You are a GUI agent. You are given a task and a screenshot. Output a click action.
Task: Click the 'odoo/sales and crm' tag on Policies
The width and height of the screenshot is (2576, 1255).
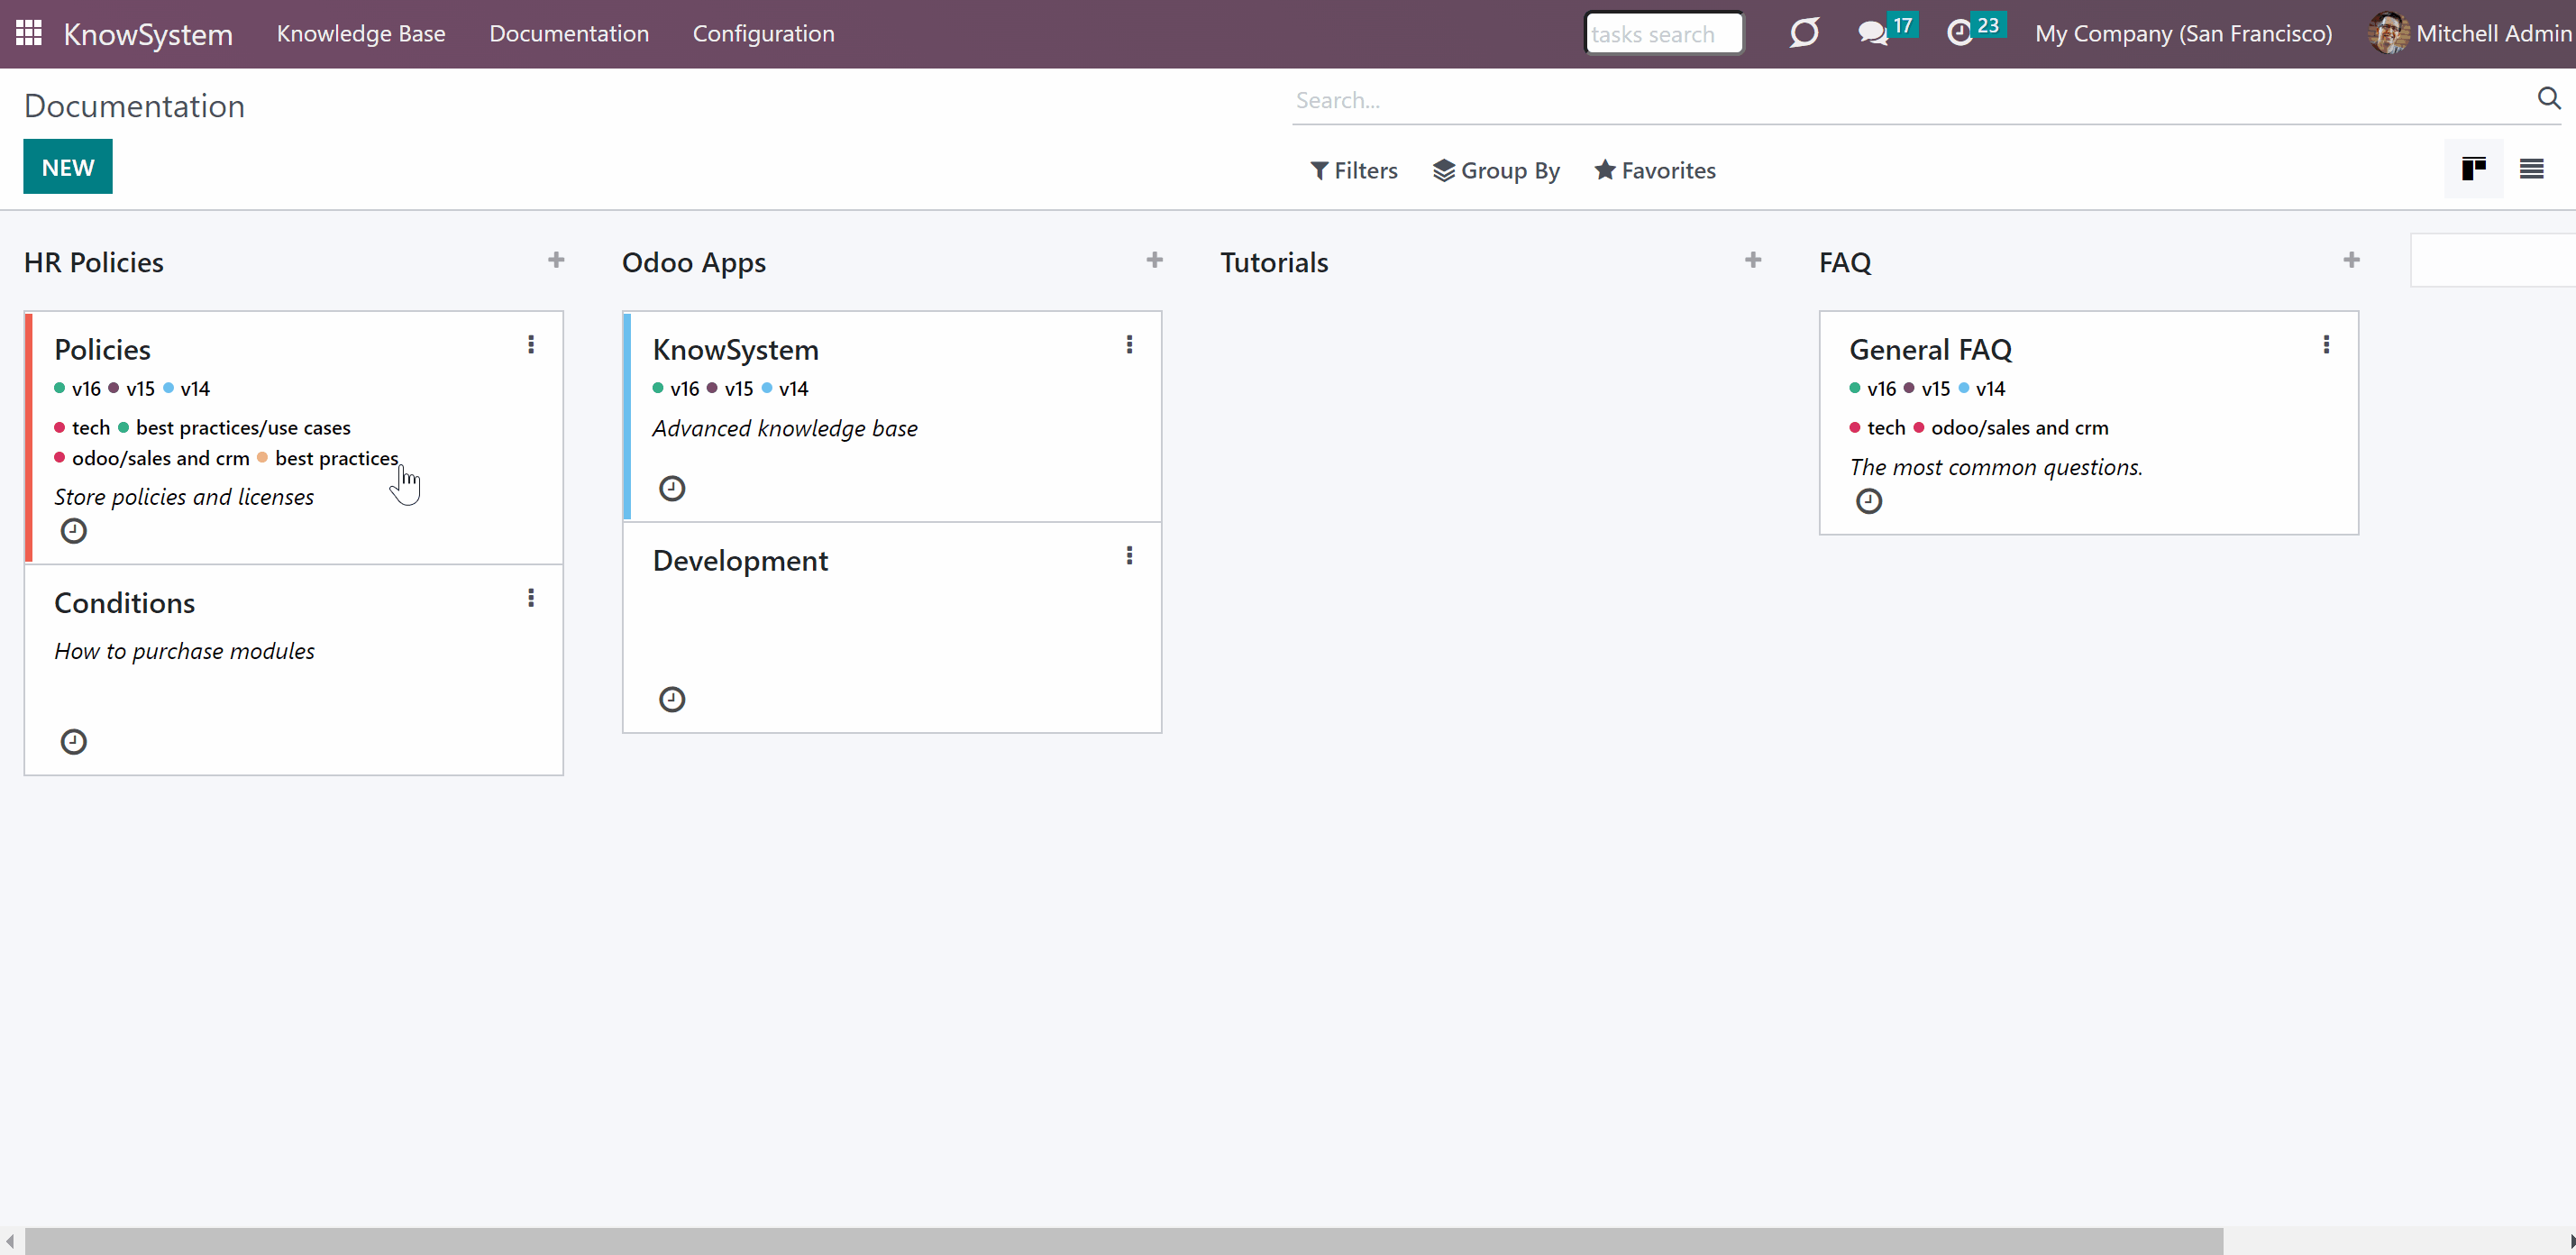pos(152,458)
